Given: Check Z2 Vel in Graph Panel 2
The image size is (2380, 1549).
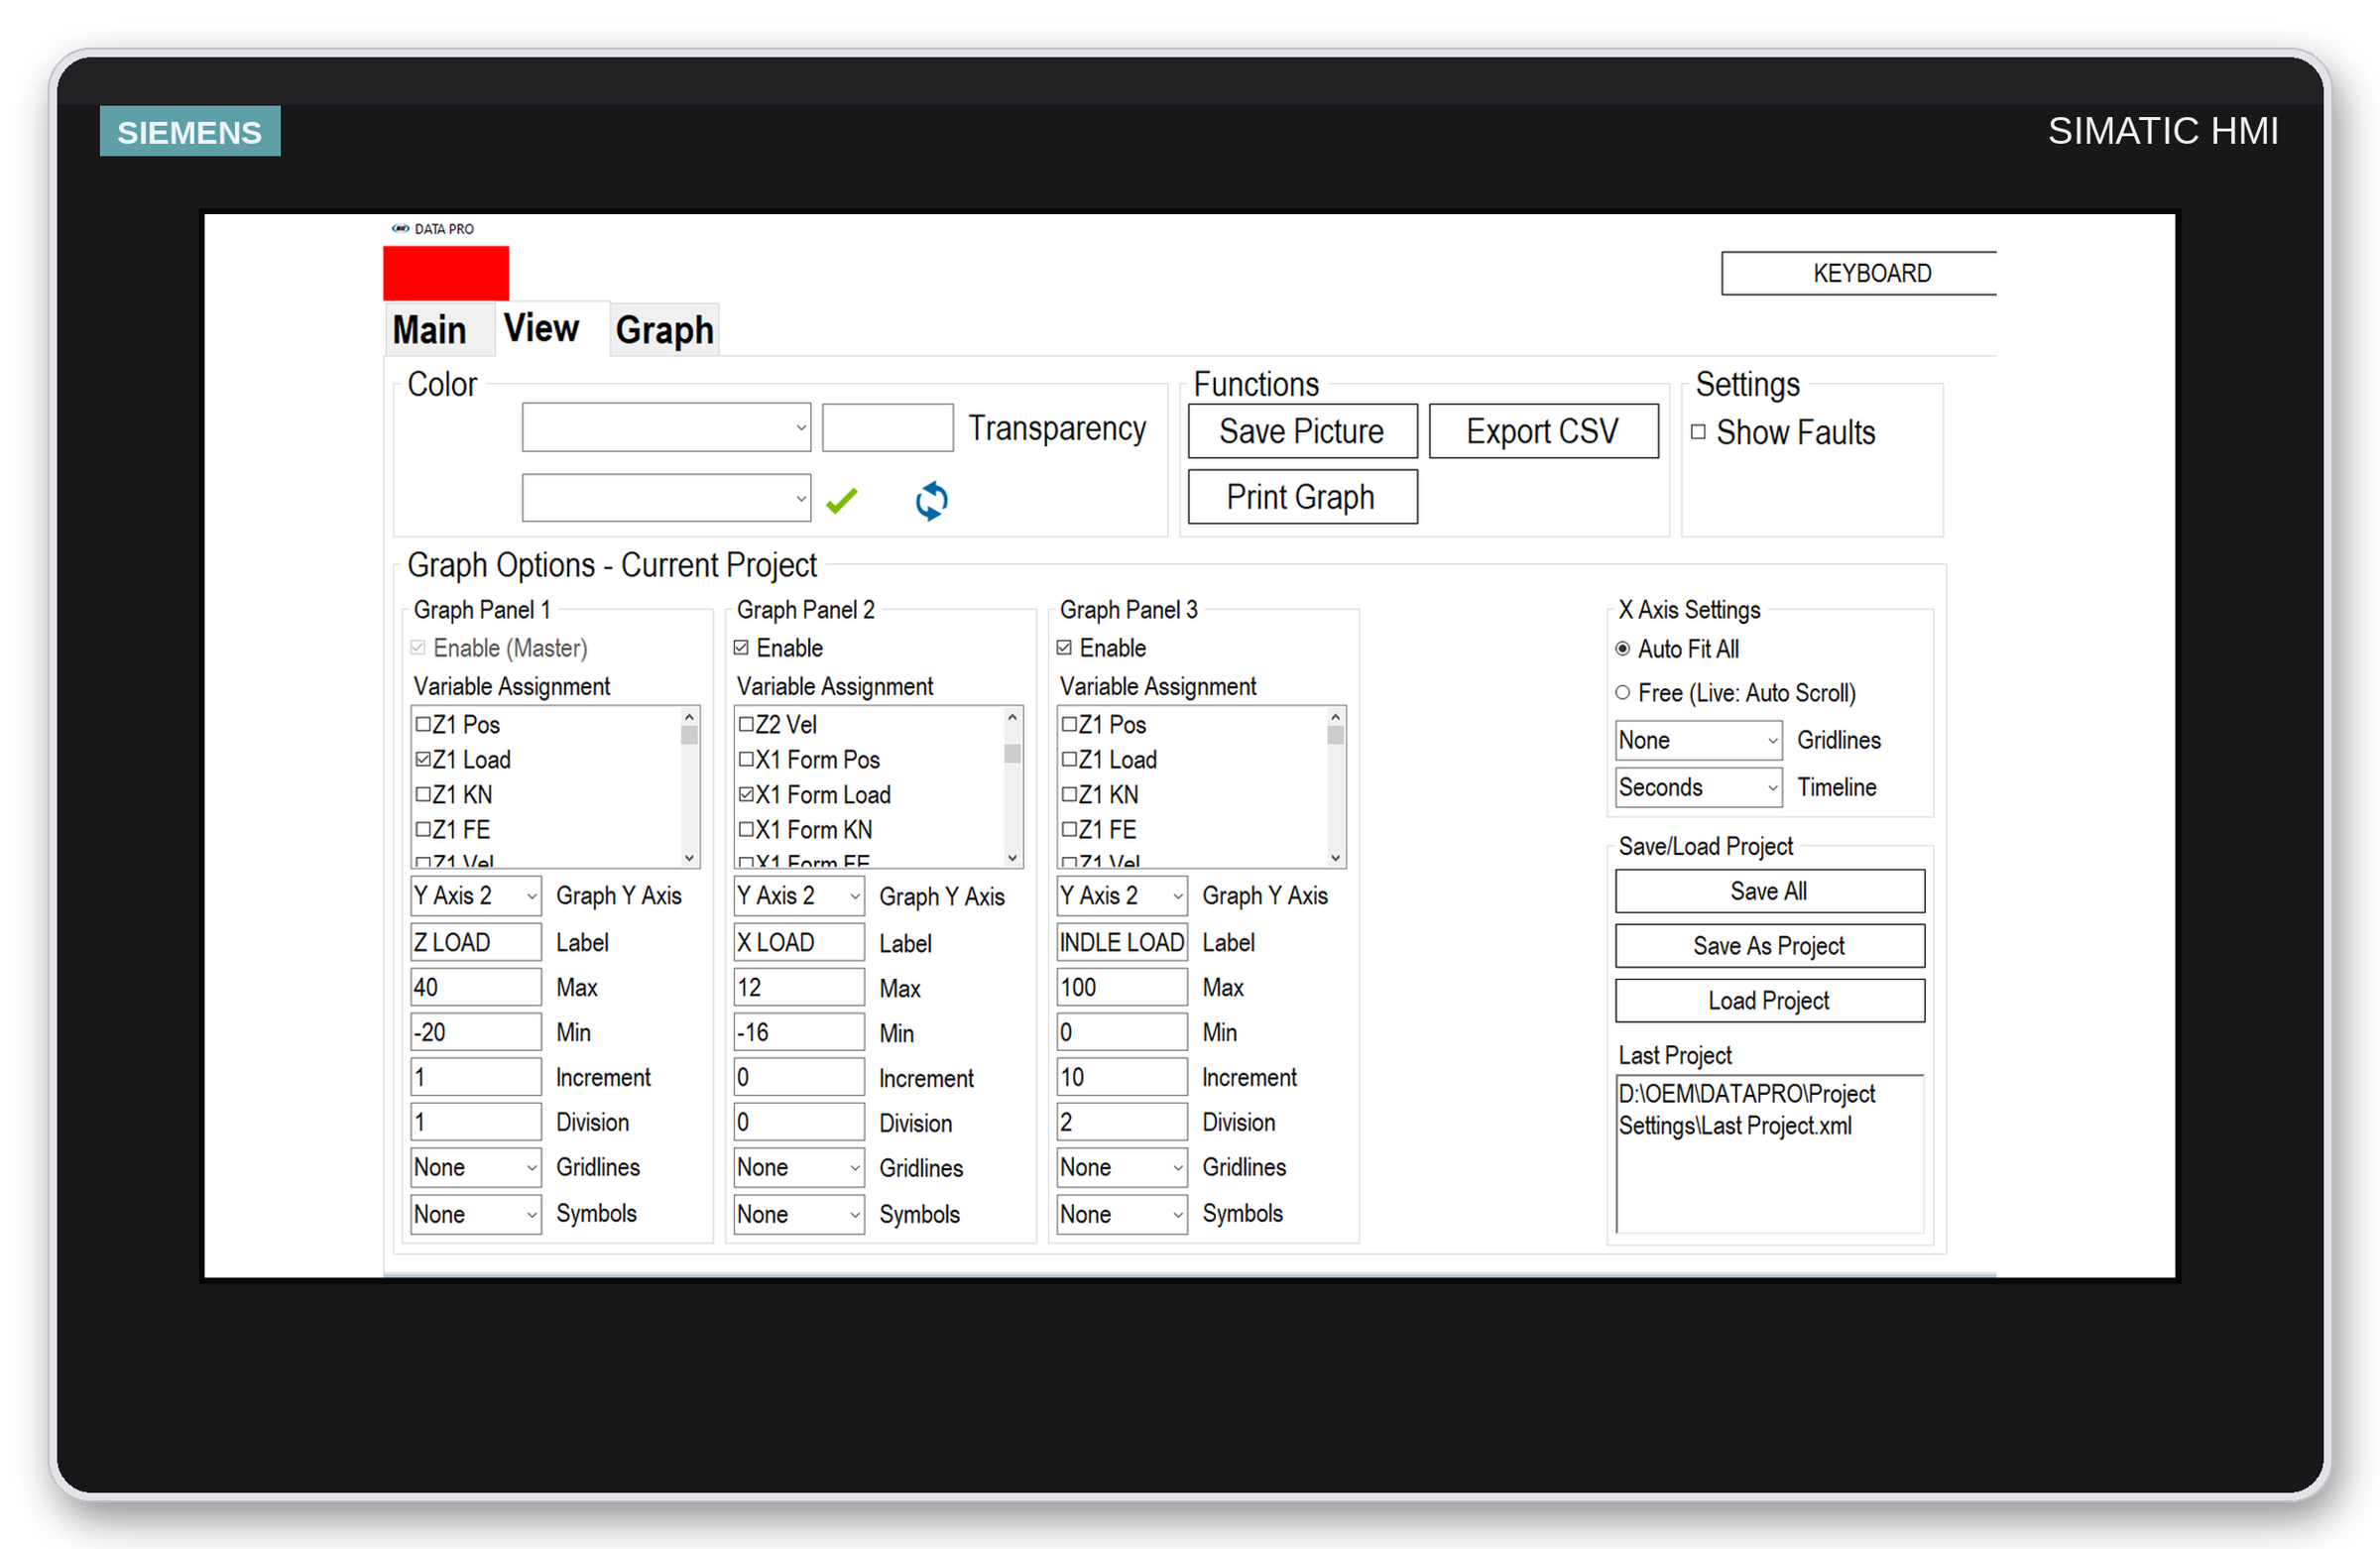Looking at the screenshot, I should coord(746,724).
